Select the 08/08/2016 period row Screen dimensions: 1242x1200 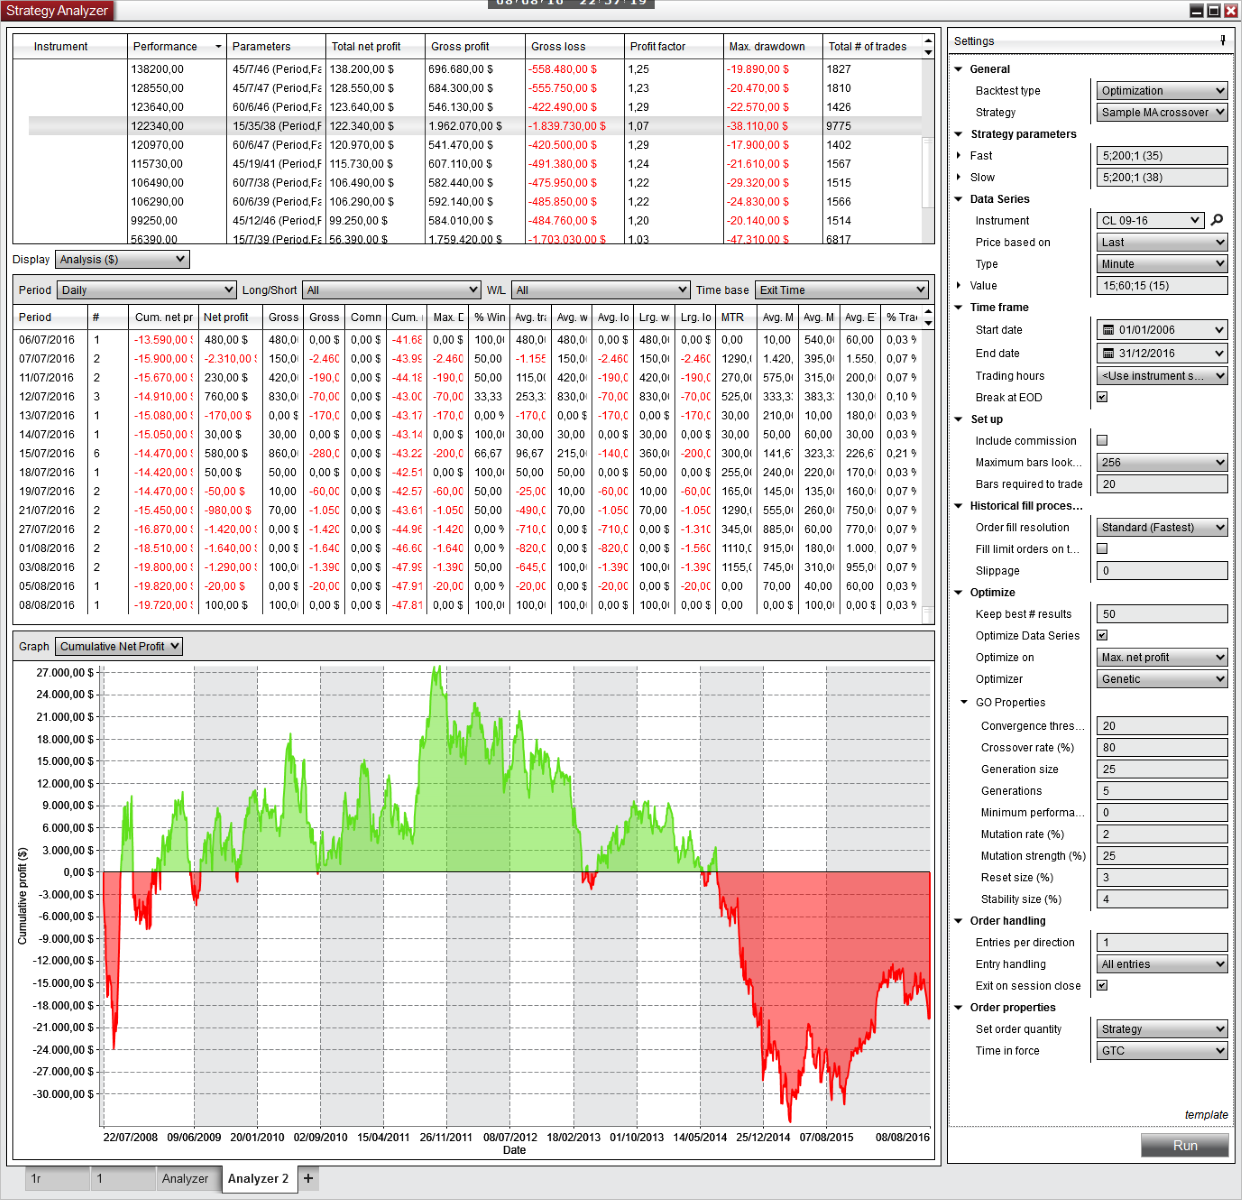click(x=467, y=605)
